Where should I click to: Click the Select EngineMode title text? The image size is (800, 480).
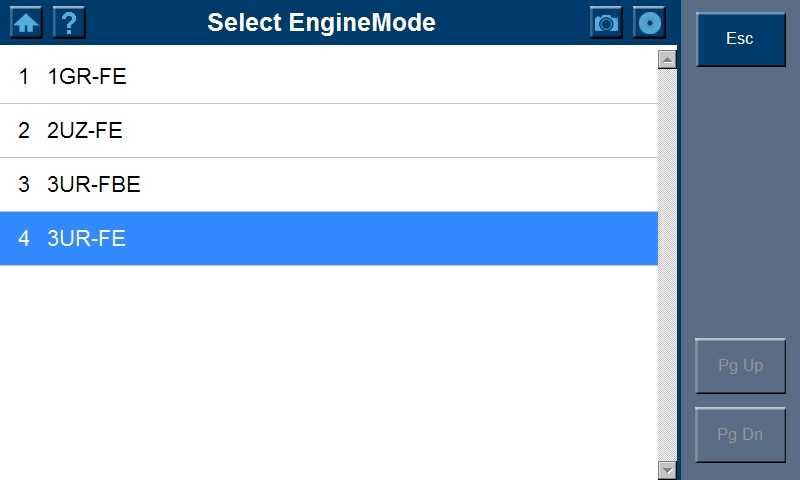(x=321, y=22)
